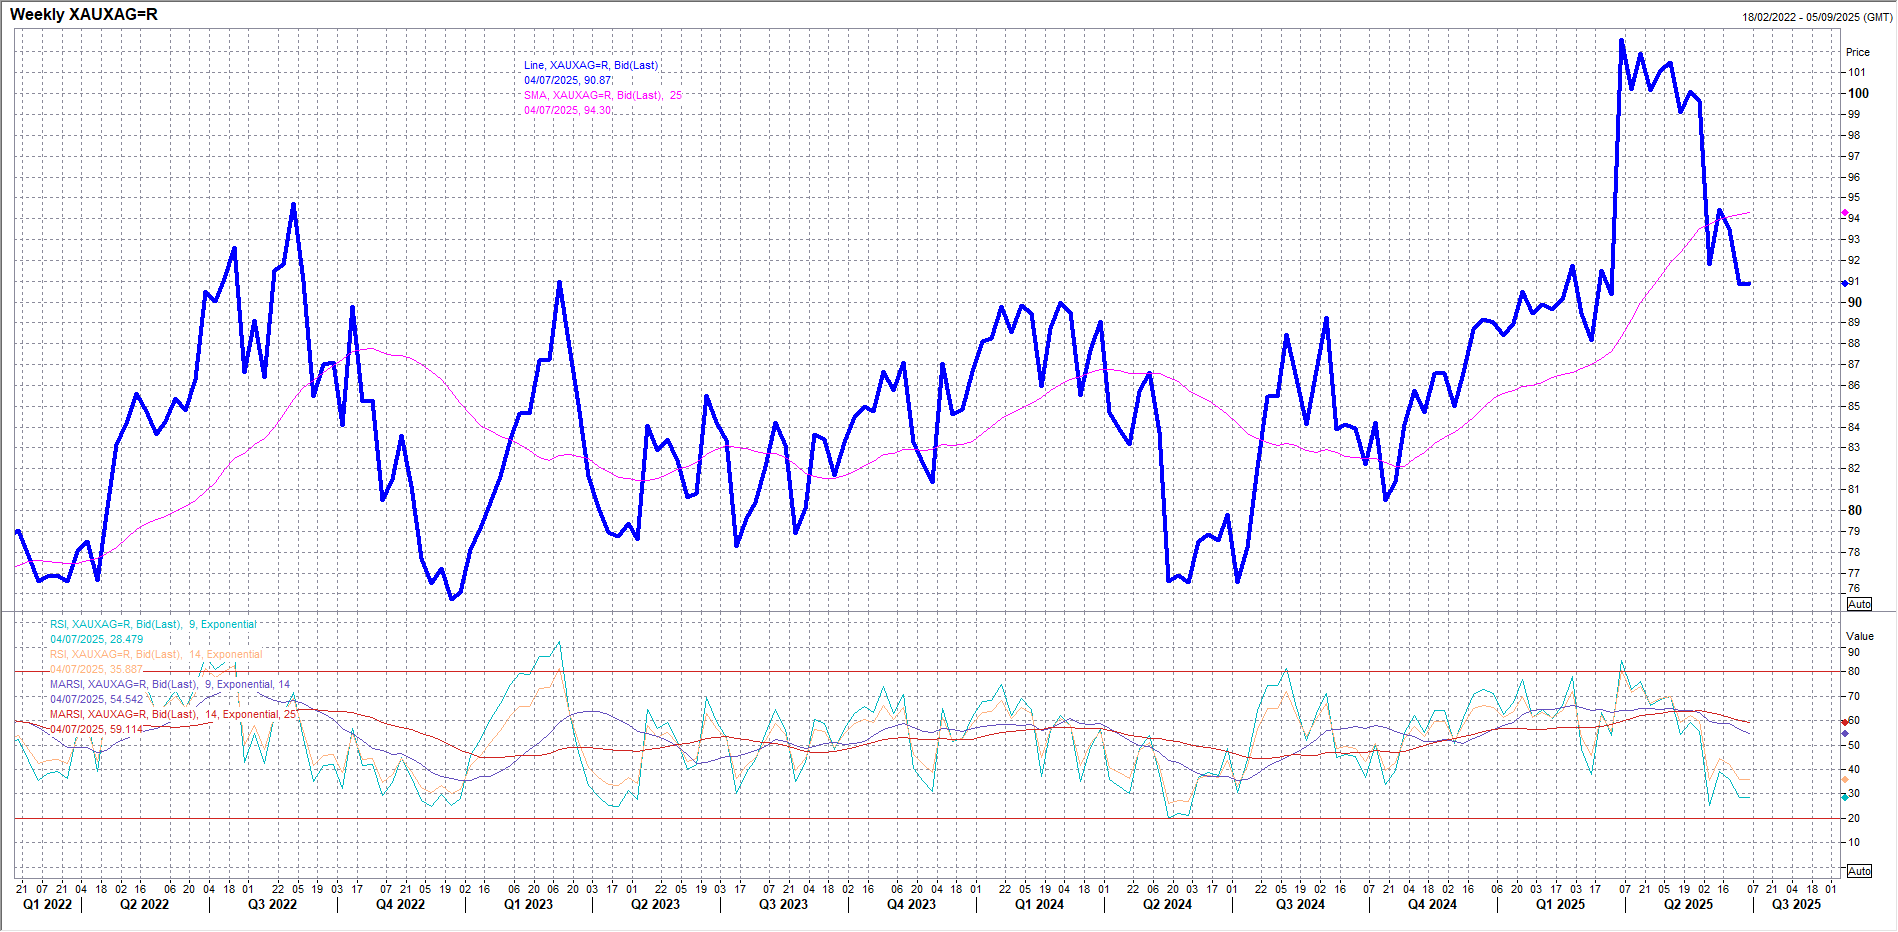
Task: Click the 20 label on the Value axis
Action: tap(1854, 818)
